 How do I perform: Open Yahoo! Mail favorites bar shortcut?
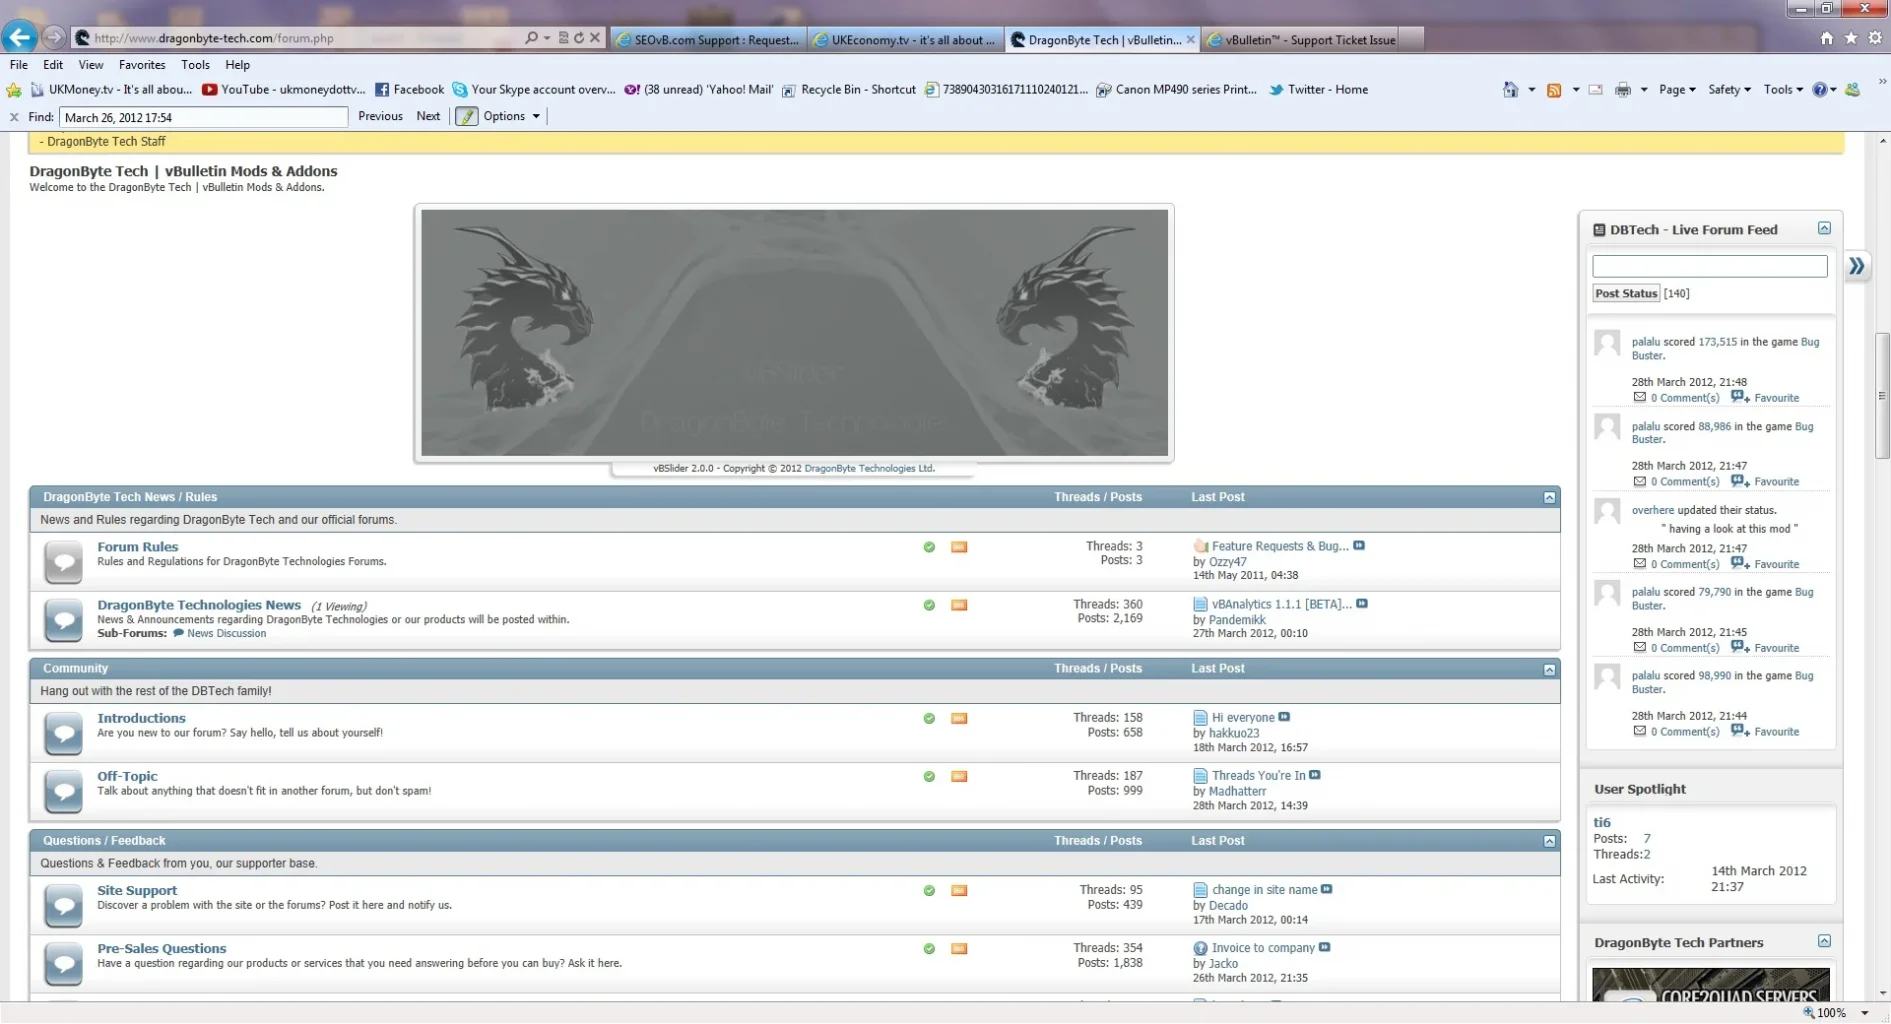pos(698,90)
